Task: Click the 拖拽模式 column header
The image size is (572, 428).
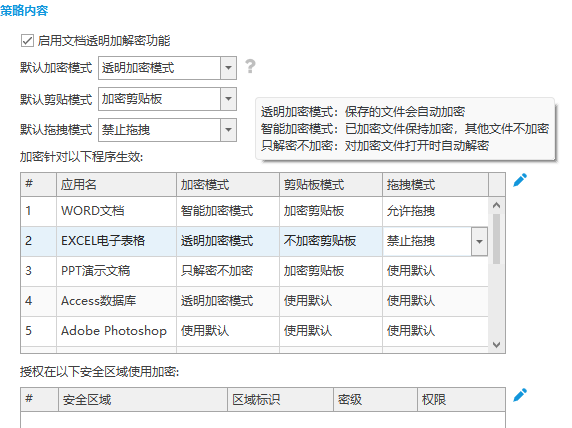Action: [x=435, y=185]
